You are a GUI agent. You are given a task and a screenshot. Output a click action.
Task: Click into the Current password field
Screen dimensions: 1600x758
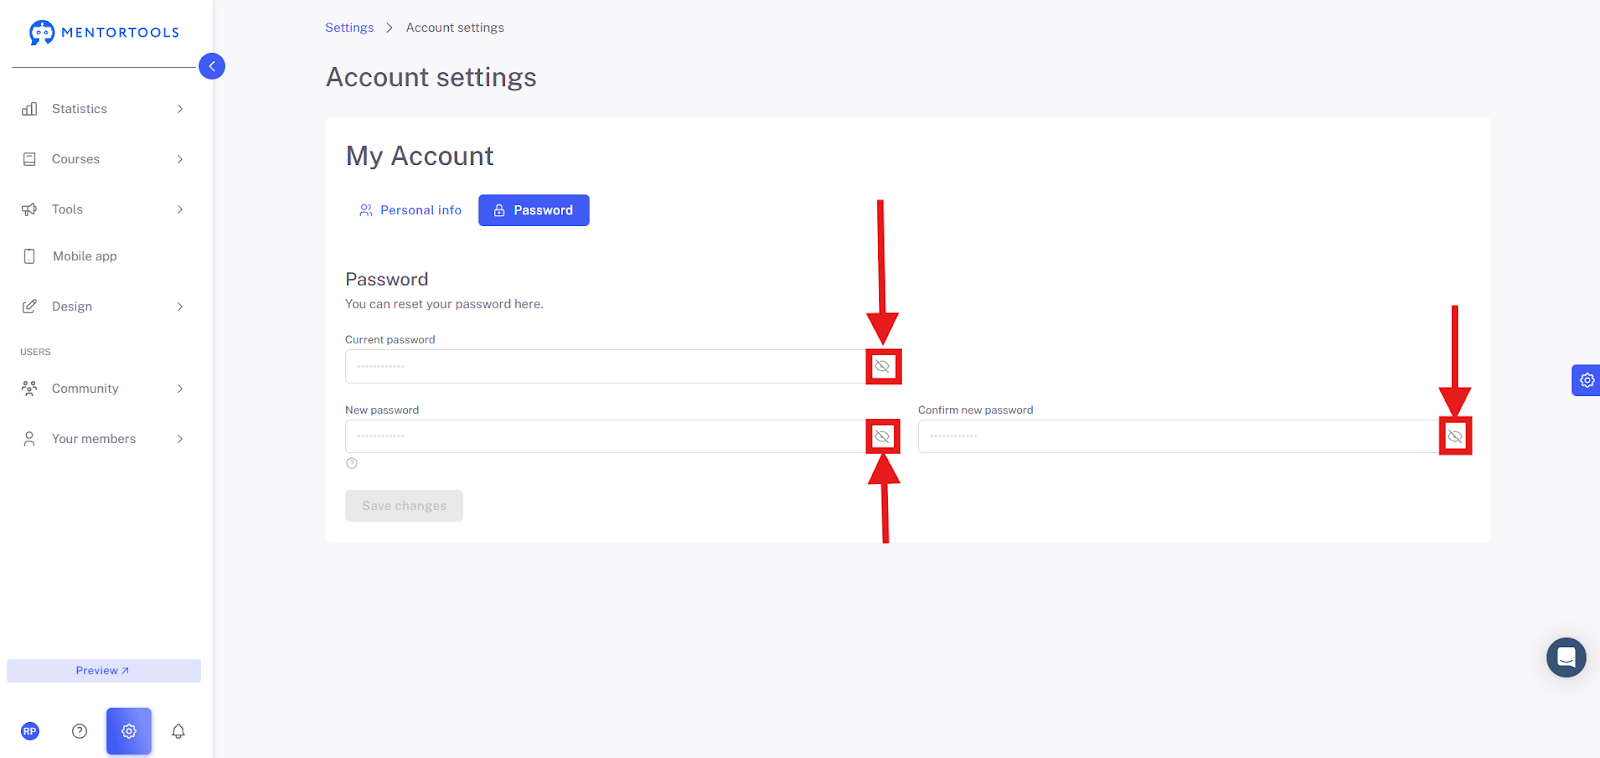coord(606,366)
